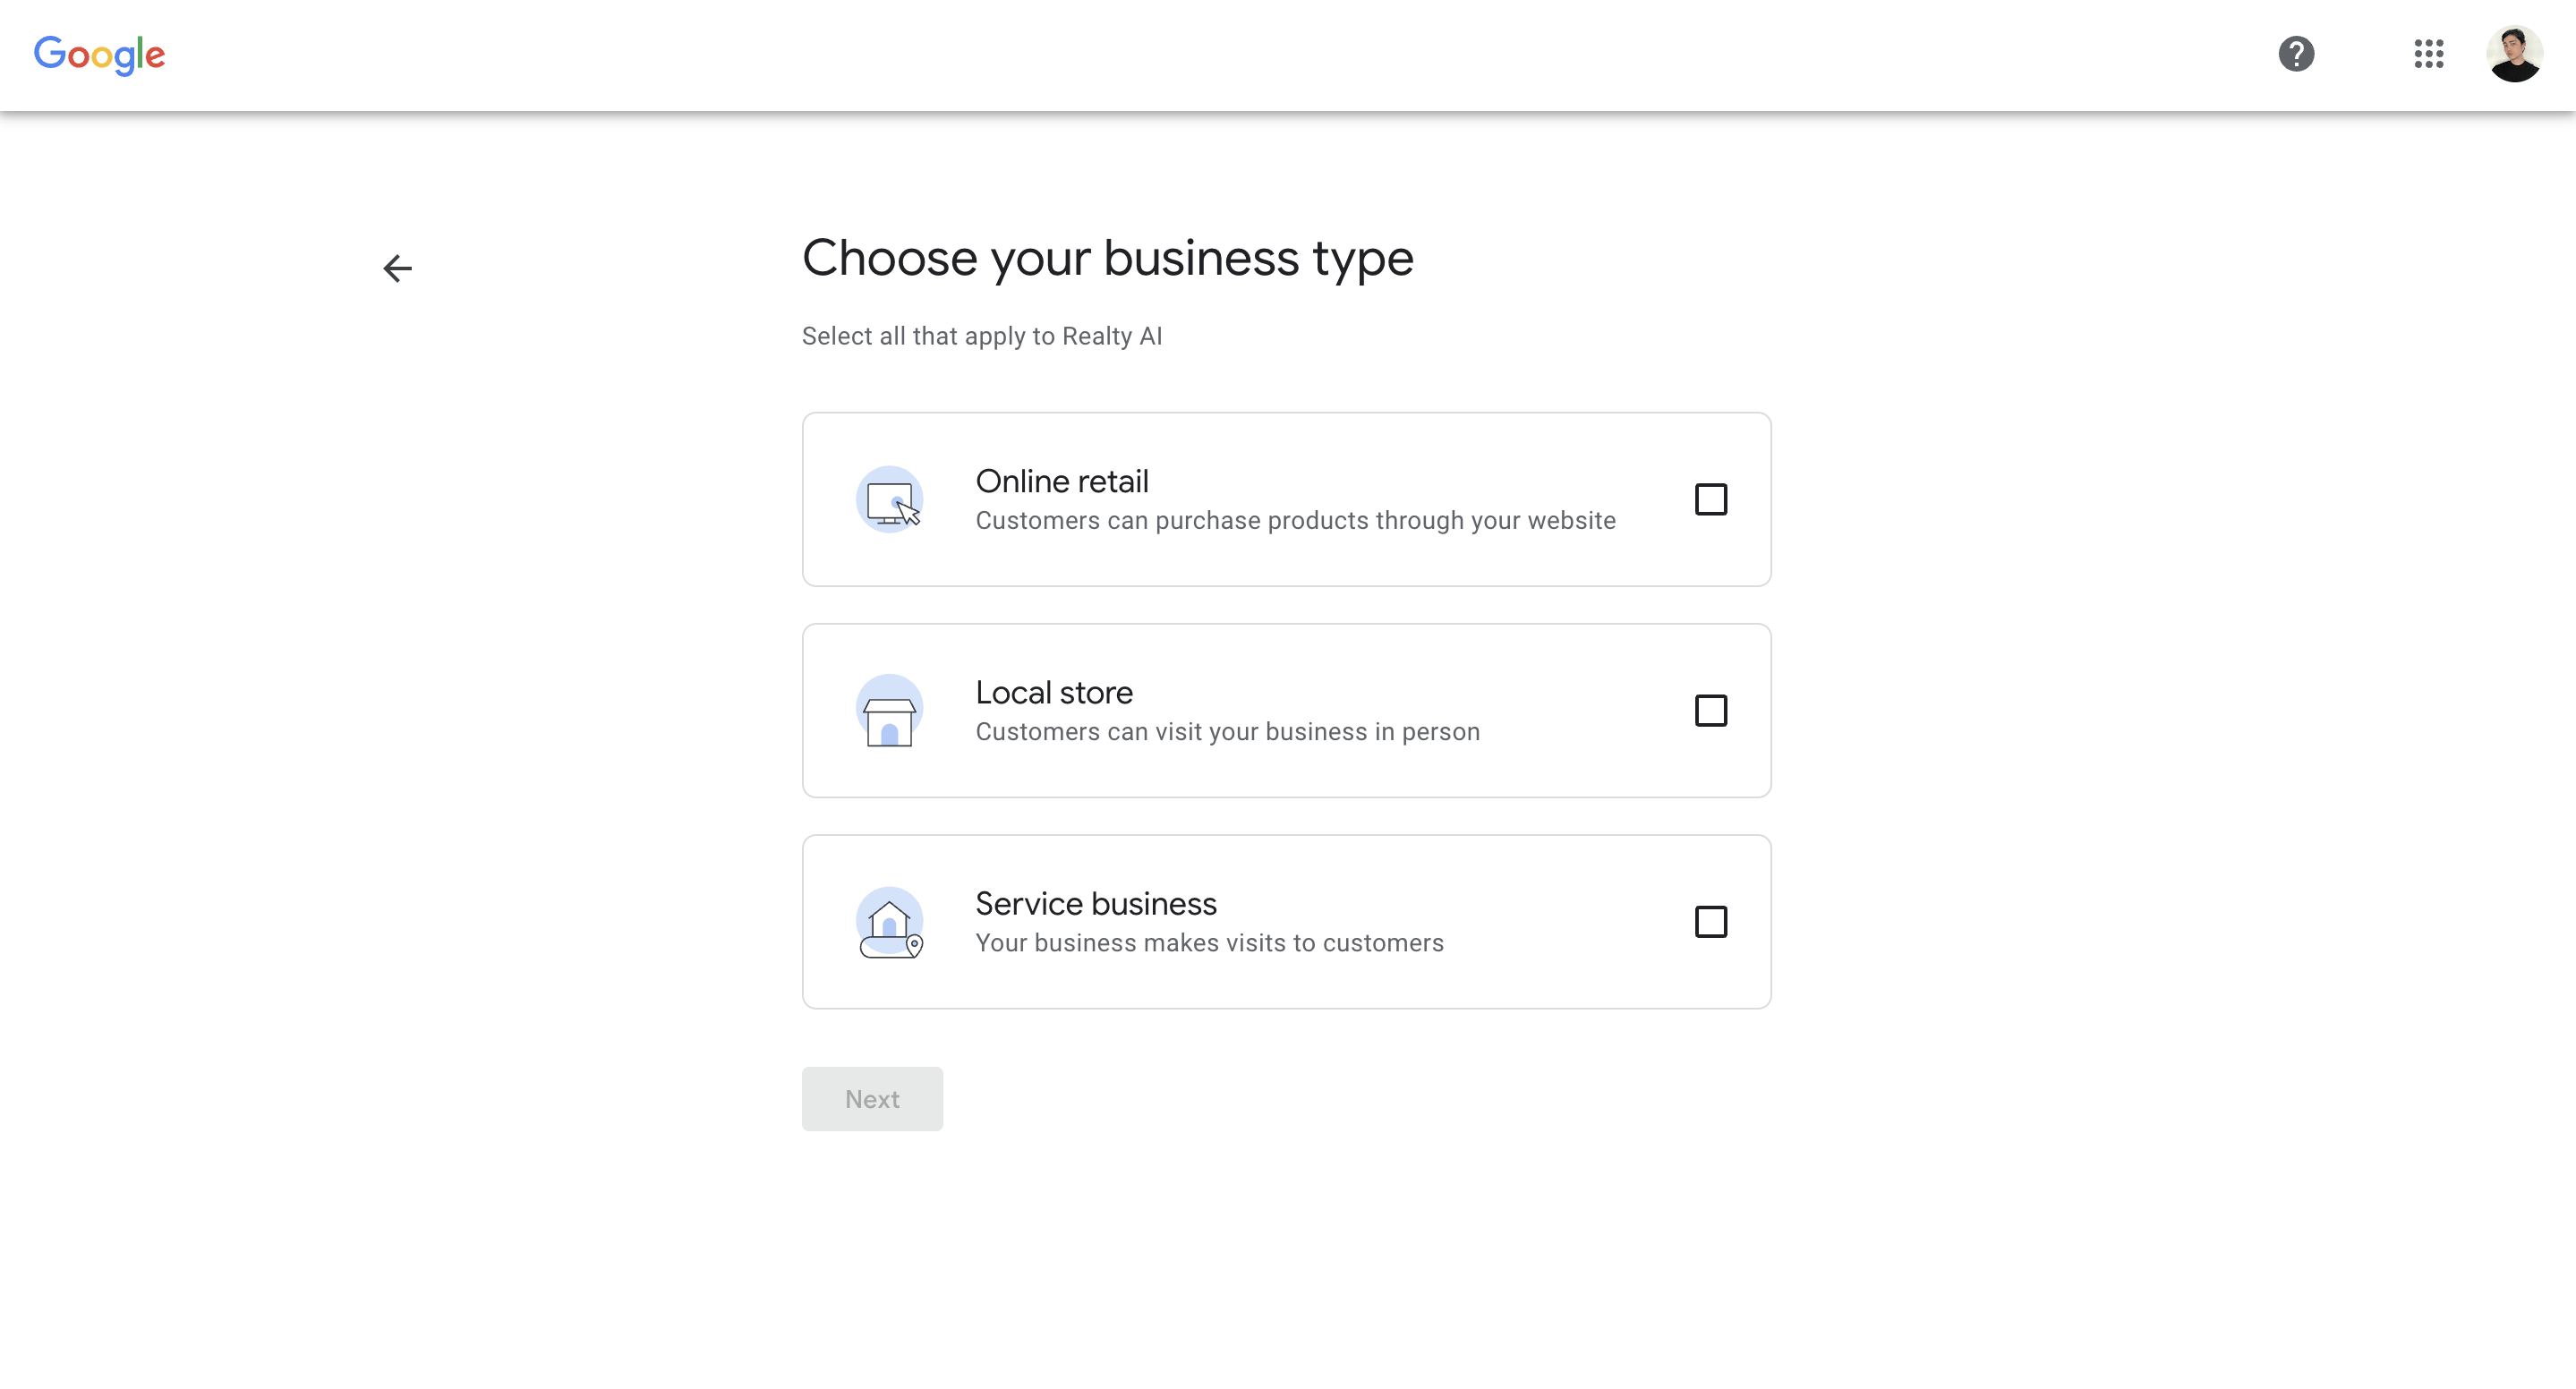Viewport: 2576px width, 1389px height.
Task: Choose the Service business heading
Action: pyautogui.click(x=1096, y=903)
